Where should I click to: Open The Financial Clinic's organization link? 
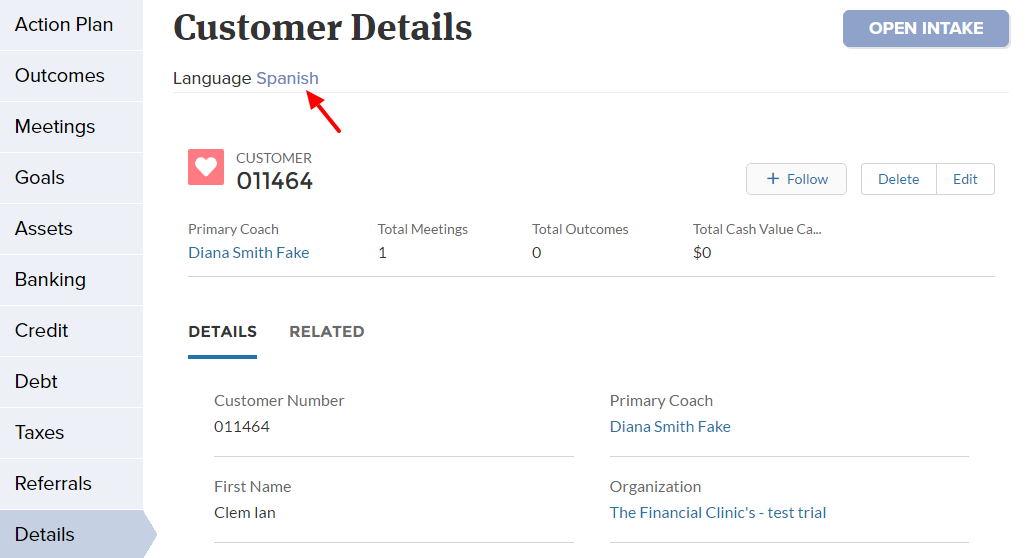click(717, 513)
